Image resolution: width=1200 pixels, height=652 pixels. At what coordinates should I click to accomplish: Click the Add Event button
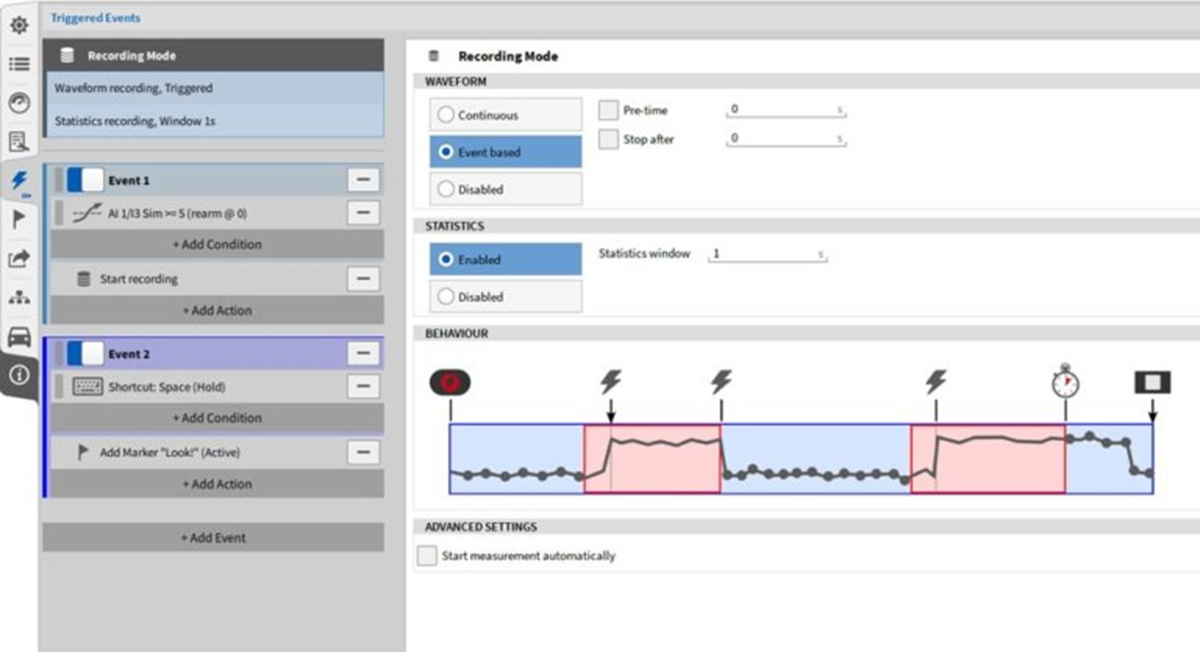point(213,537)
